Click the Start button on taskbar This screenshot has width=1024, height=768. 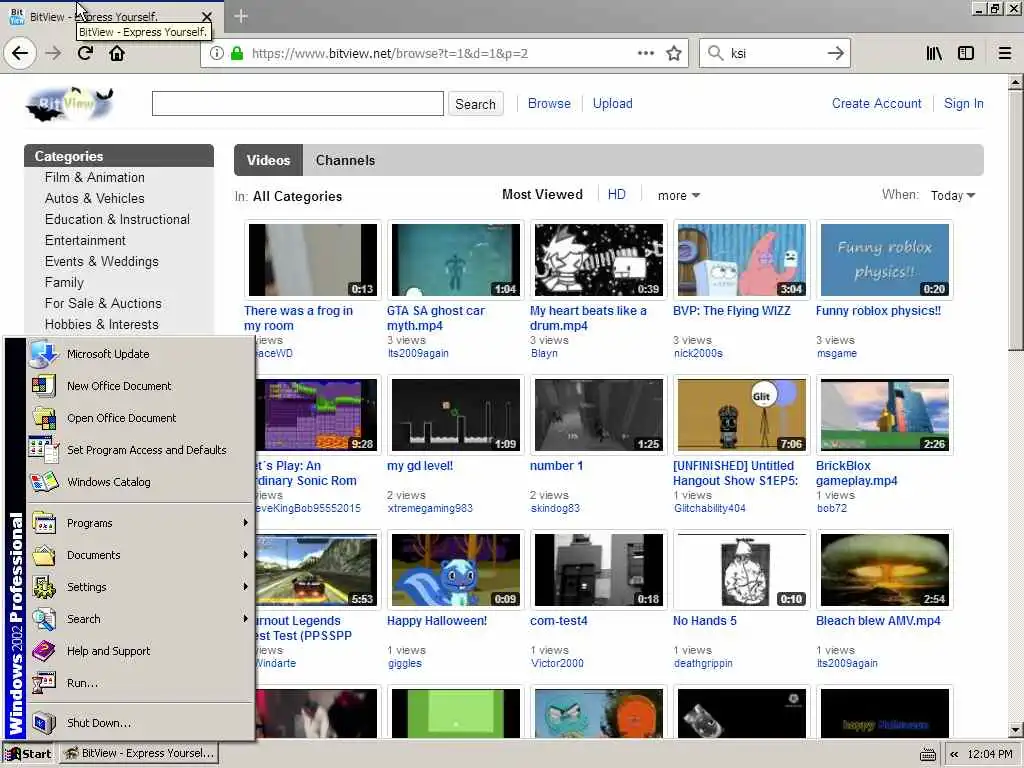point(29,754)
